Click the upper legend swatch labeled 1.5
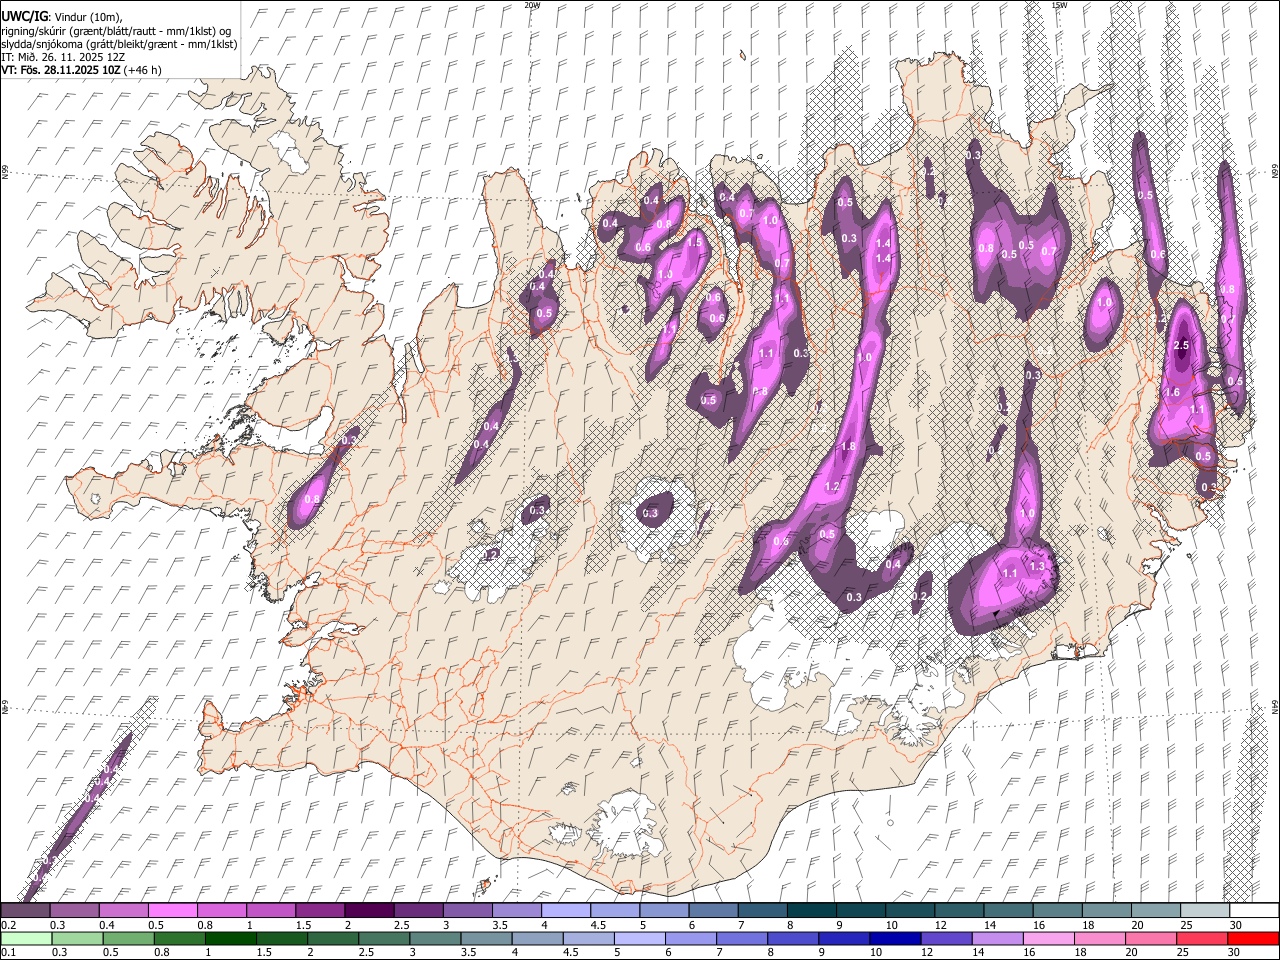 click(x=320, y=911)
